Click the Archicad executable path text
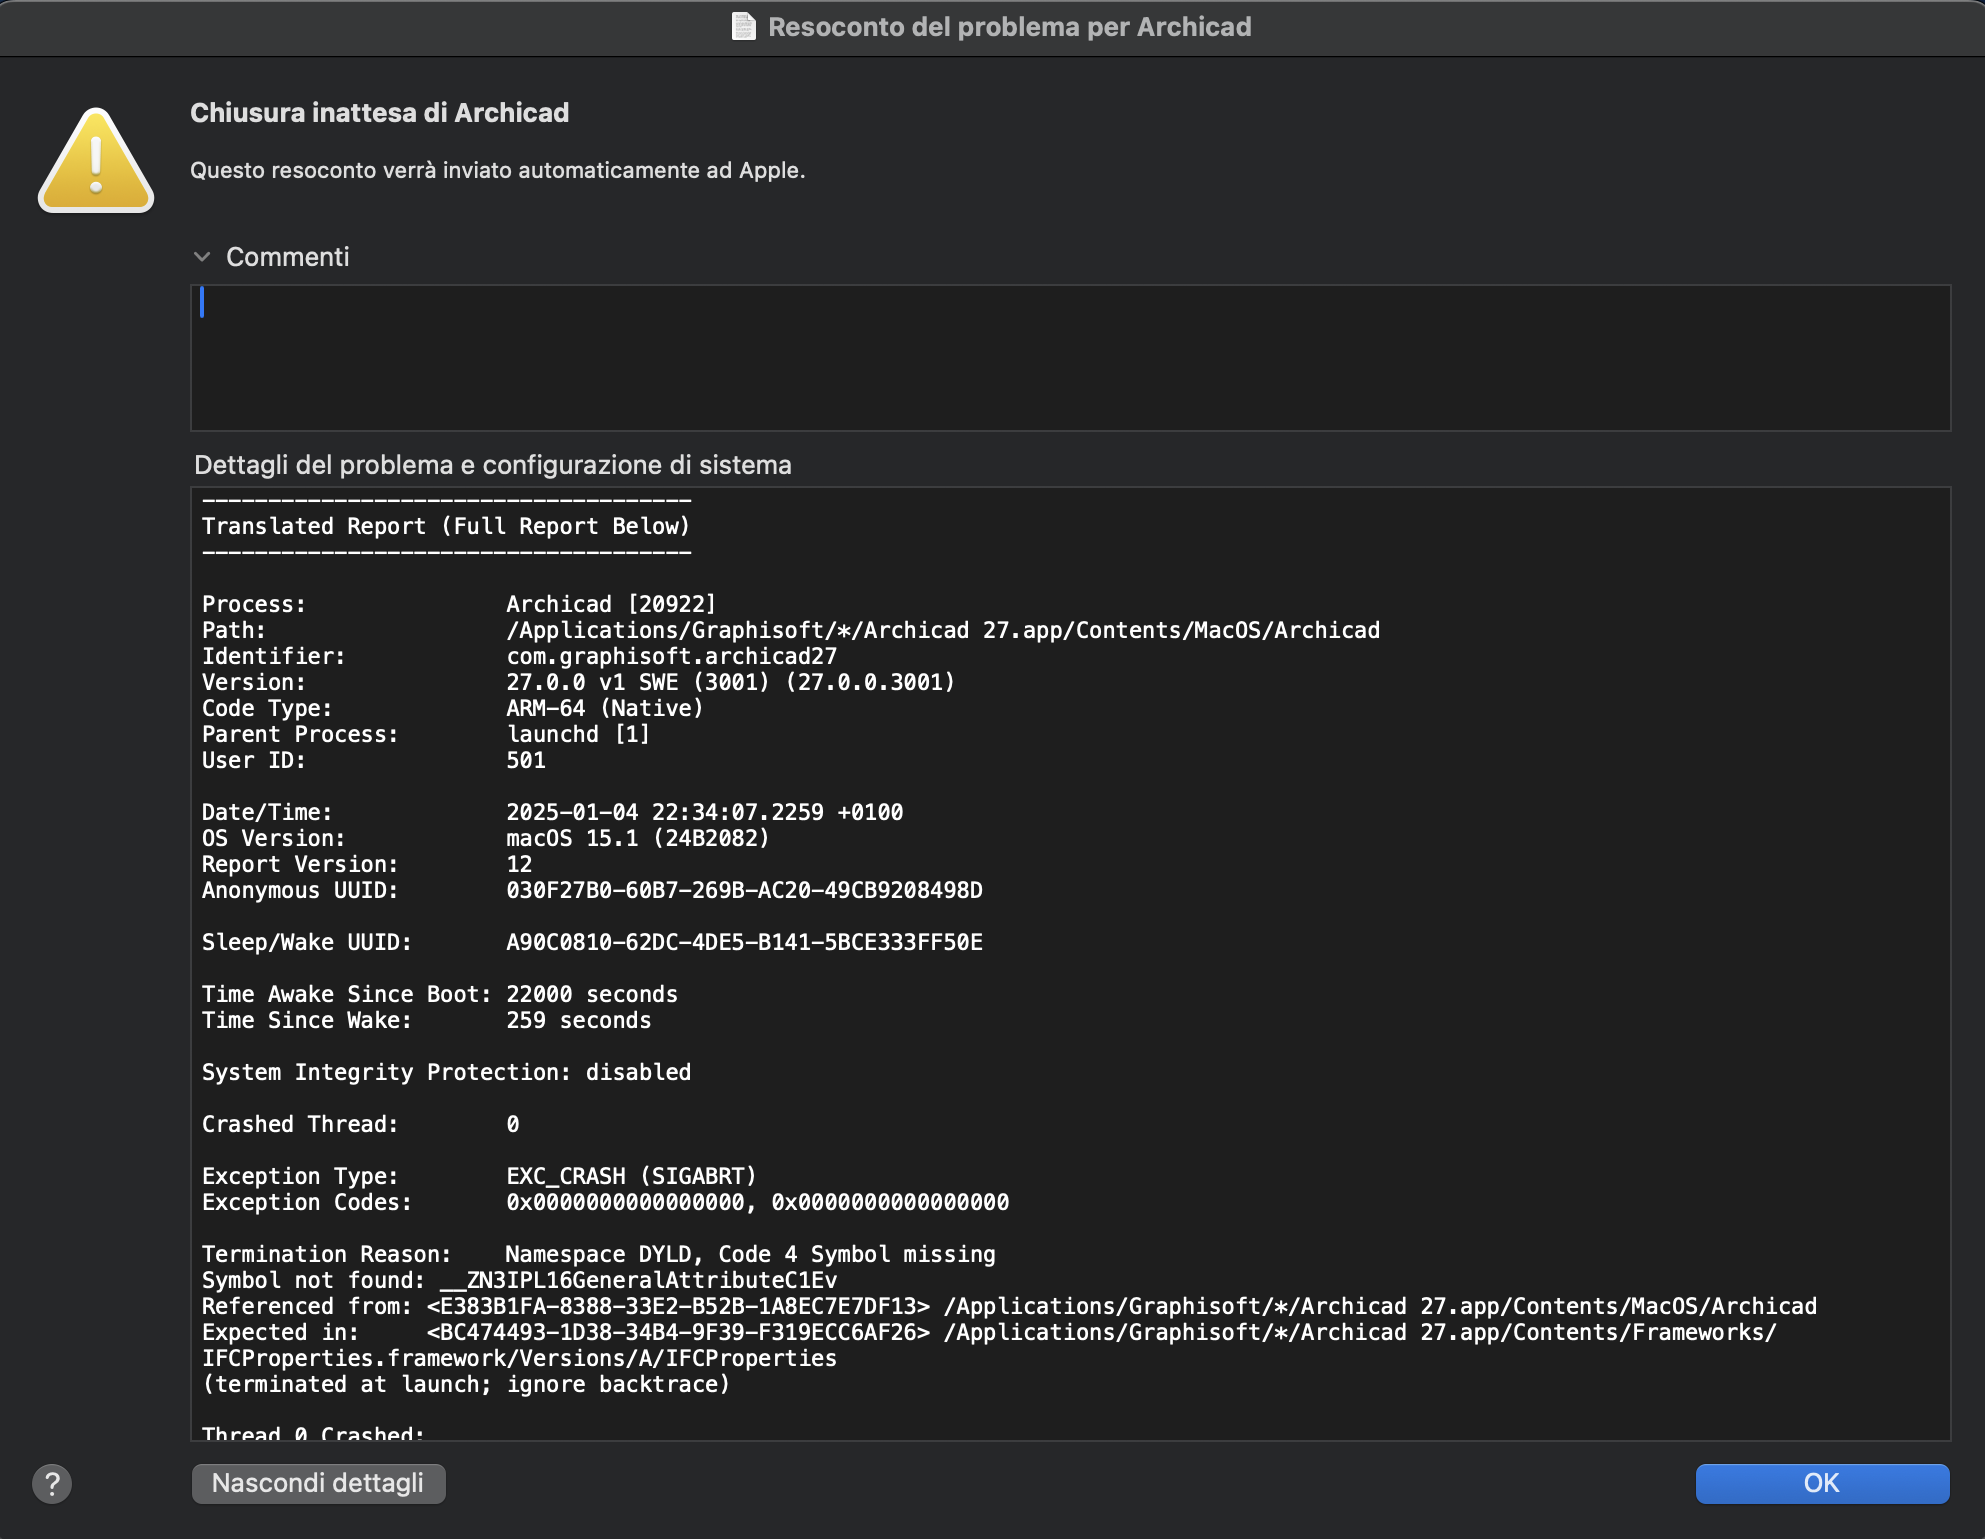 (x=942, y=630)
